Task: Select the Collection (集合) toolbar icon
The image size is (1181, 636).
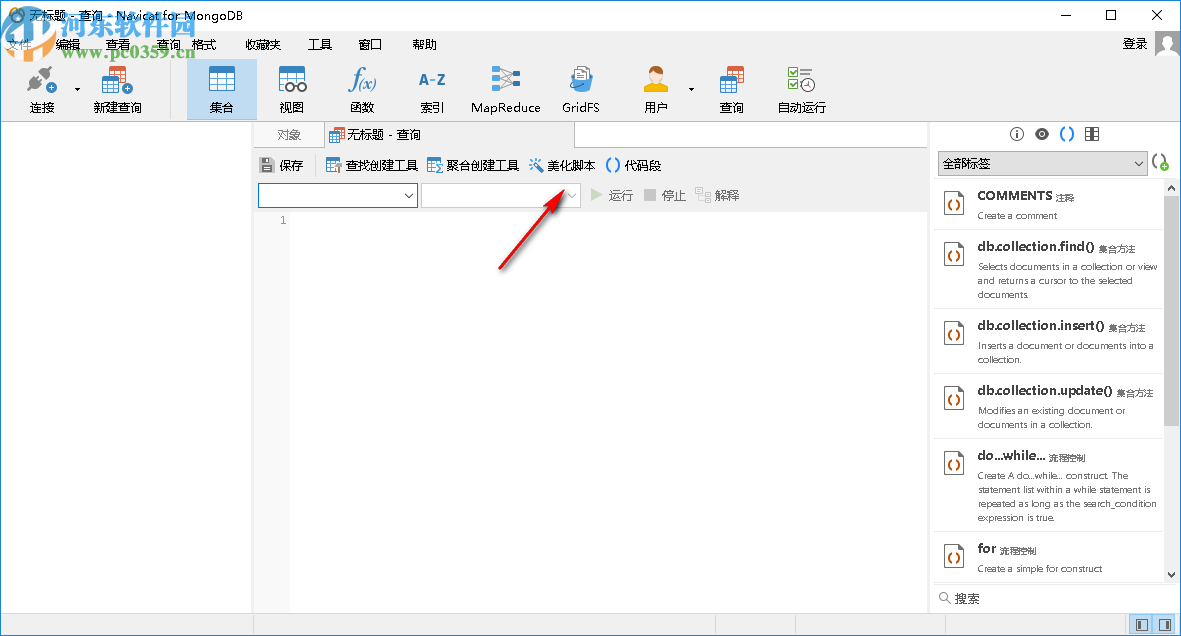Action: (221, 90)
